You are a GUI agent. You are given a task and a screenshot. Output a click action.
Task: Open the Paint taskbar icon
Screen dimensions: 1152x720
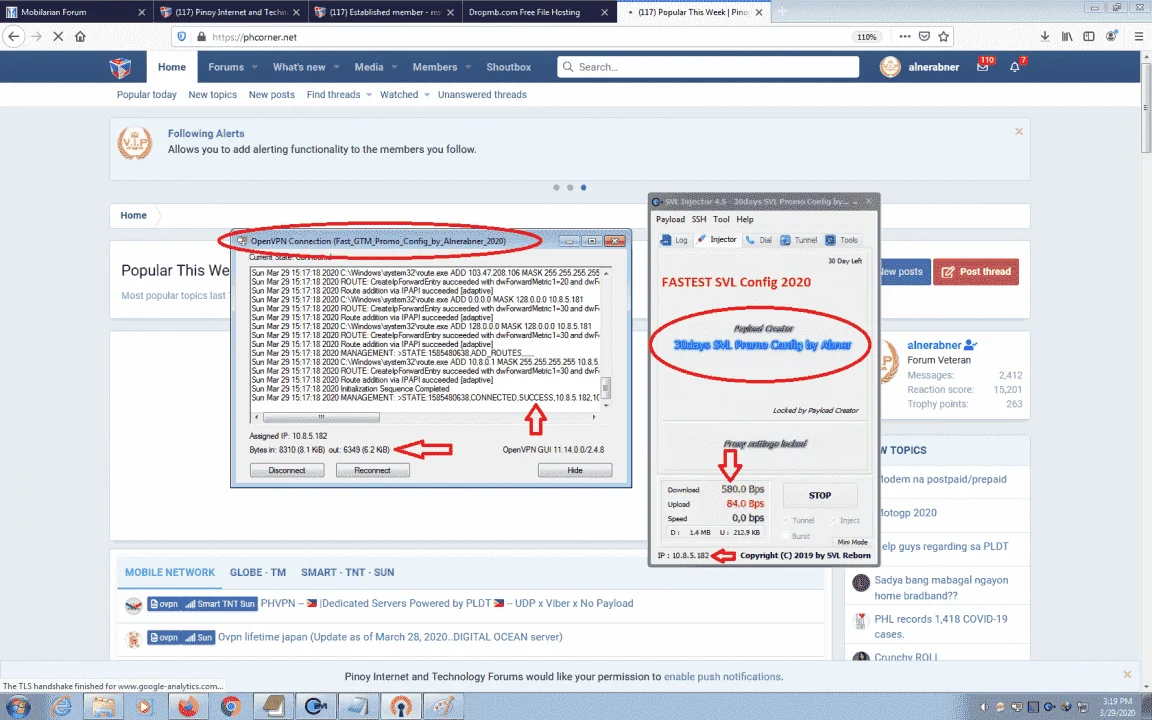pos(443,707)
